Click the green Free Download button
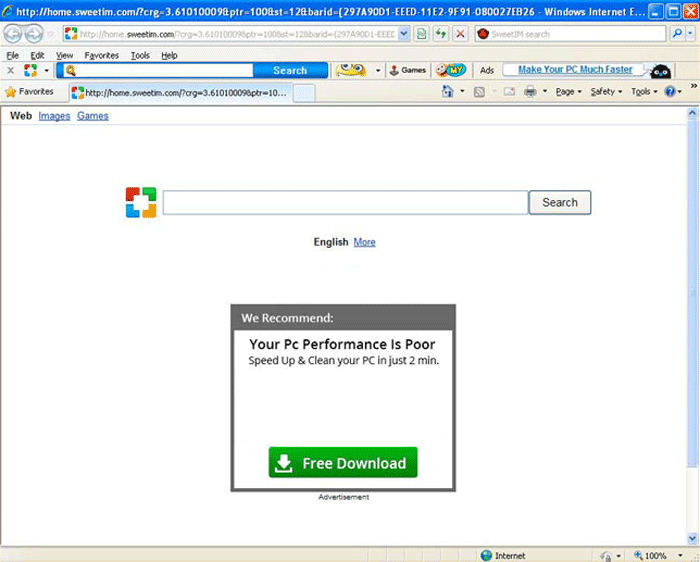Image resolution: width=700 pixels, height=562 pixels. [x=343, y=463]
